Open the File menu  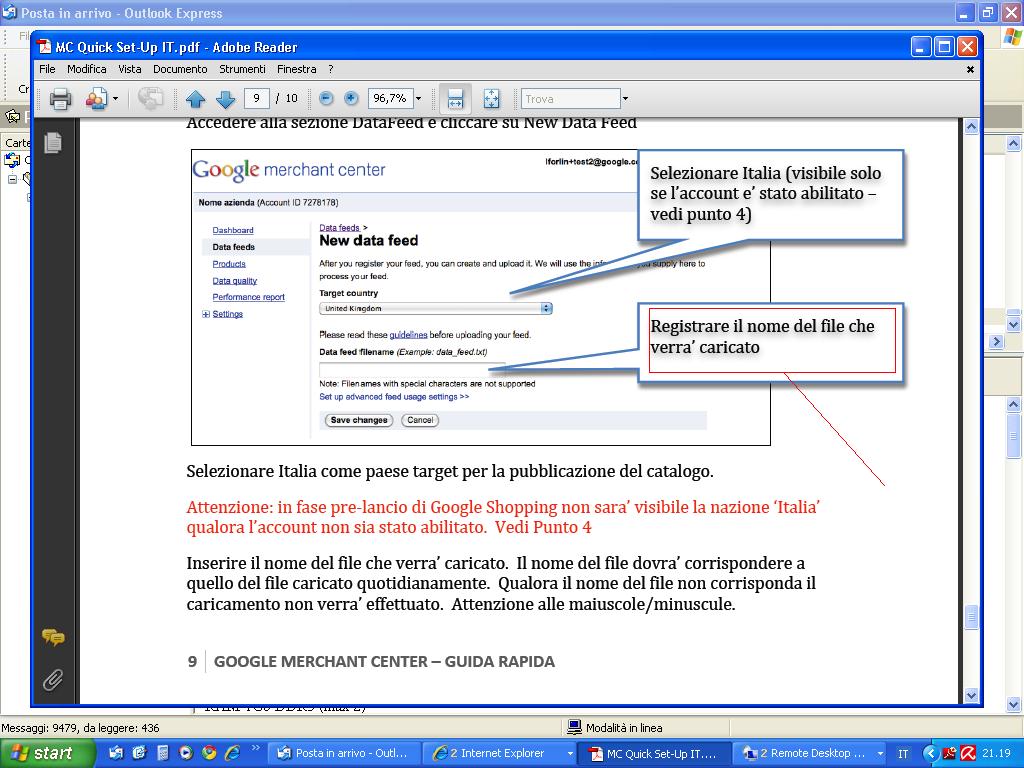47,69
